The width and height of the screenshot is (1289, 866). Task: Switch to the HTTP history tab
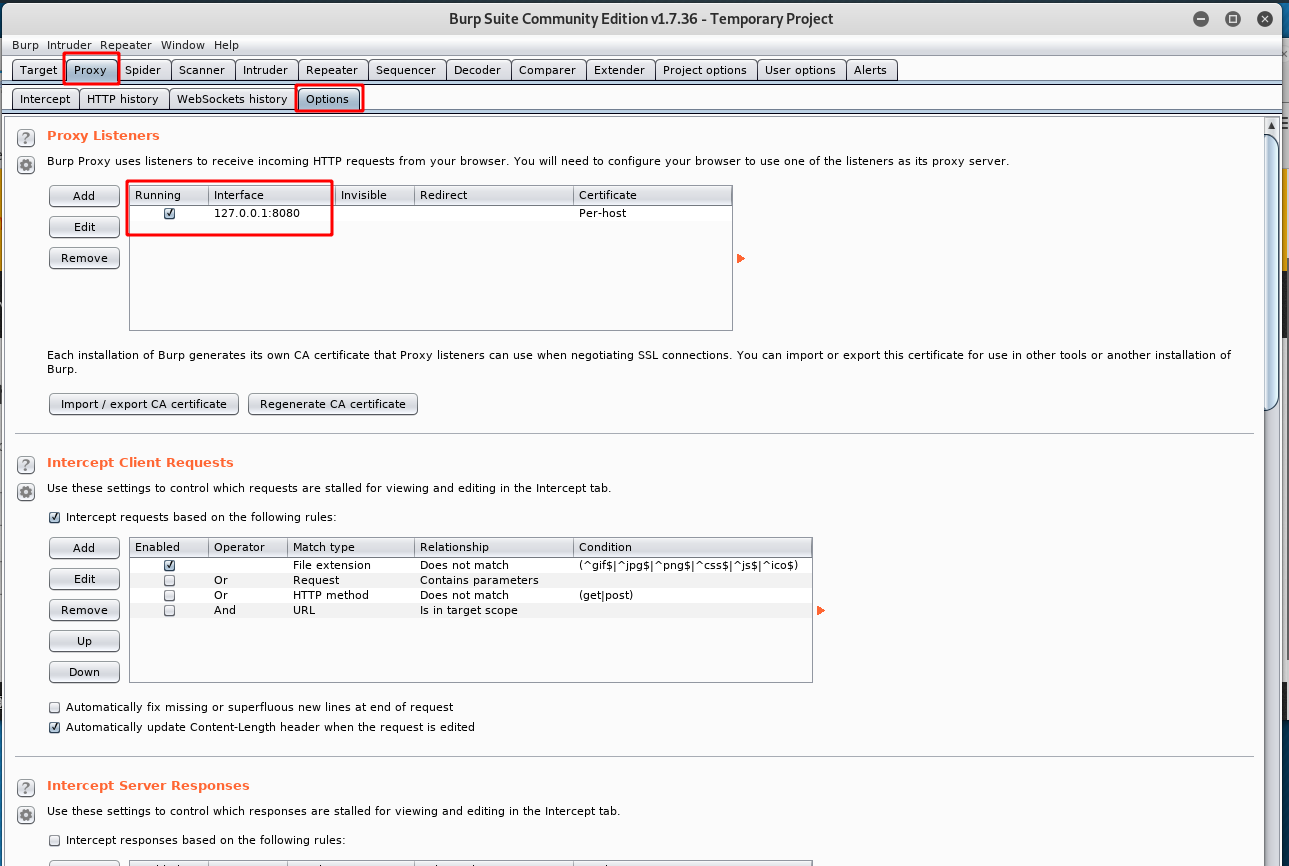[123, 98]
